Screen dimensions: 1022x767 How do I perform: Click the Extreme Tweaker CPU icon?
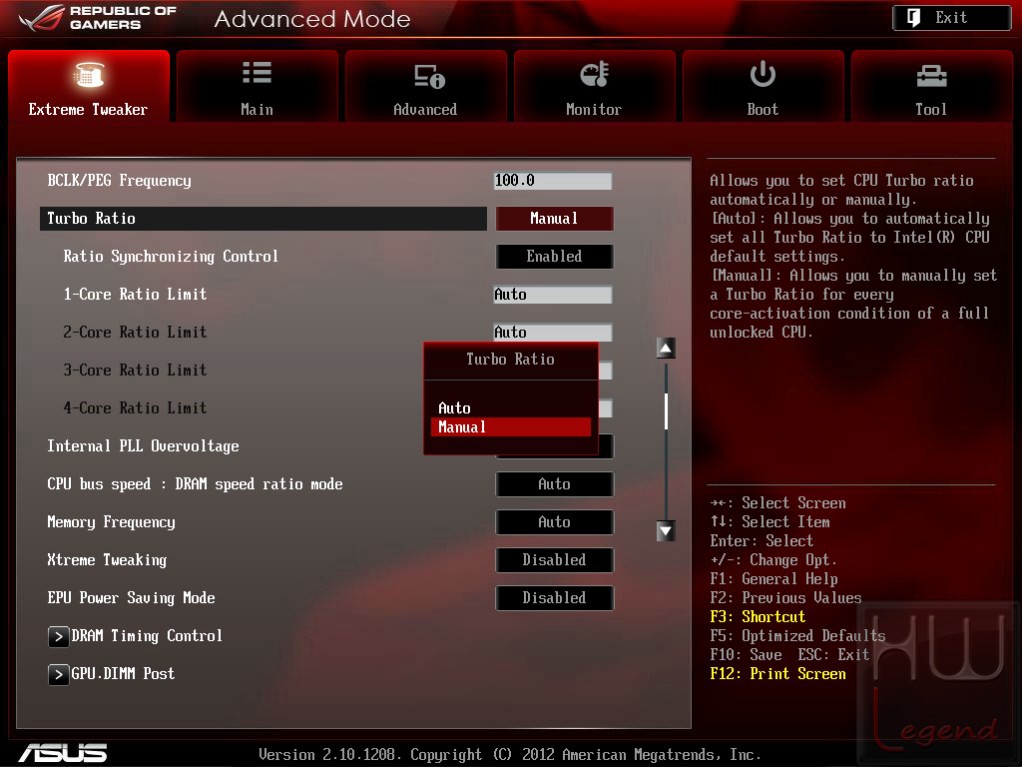pyautogui.click(x=89, y=74)
